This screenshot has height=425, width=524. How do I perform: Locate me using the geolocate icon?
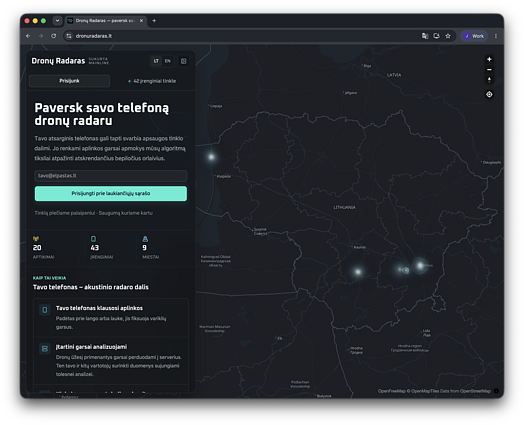(489, 94)
